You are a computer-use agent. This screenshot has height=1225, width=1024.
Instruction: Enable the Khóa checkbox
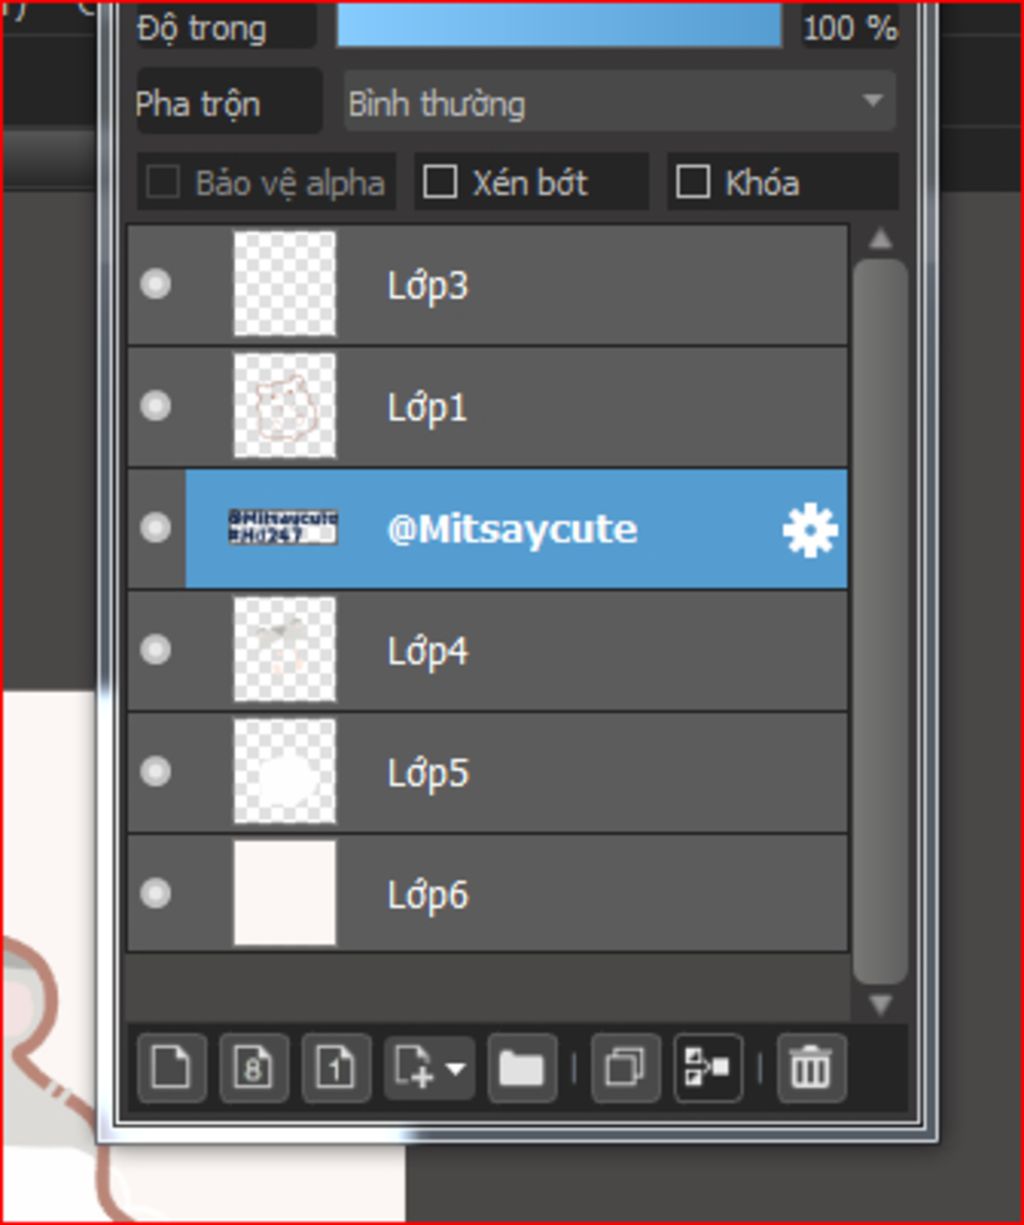pyautogui.click(x=692, y=182)
